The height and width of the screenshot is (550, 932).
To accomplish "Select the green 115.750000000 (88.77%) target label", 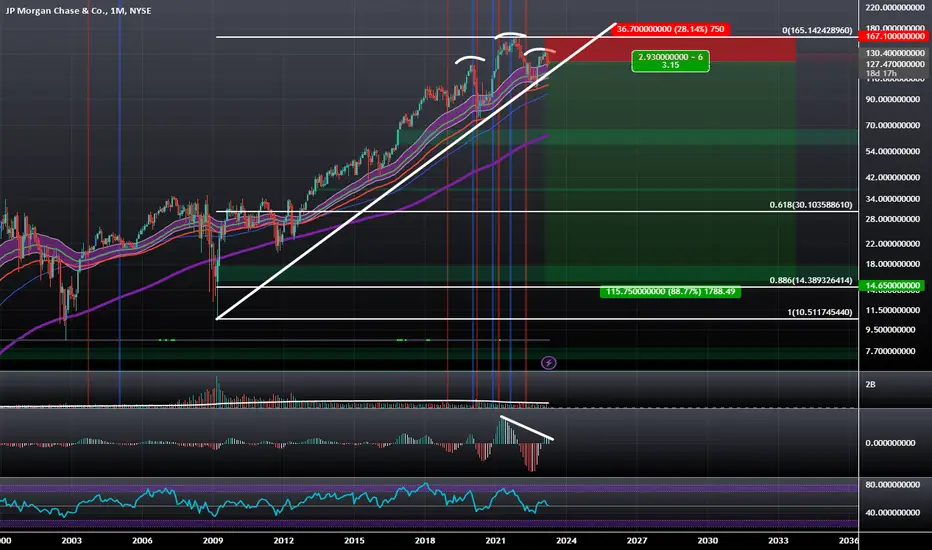I will click(670, 291).
